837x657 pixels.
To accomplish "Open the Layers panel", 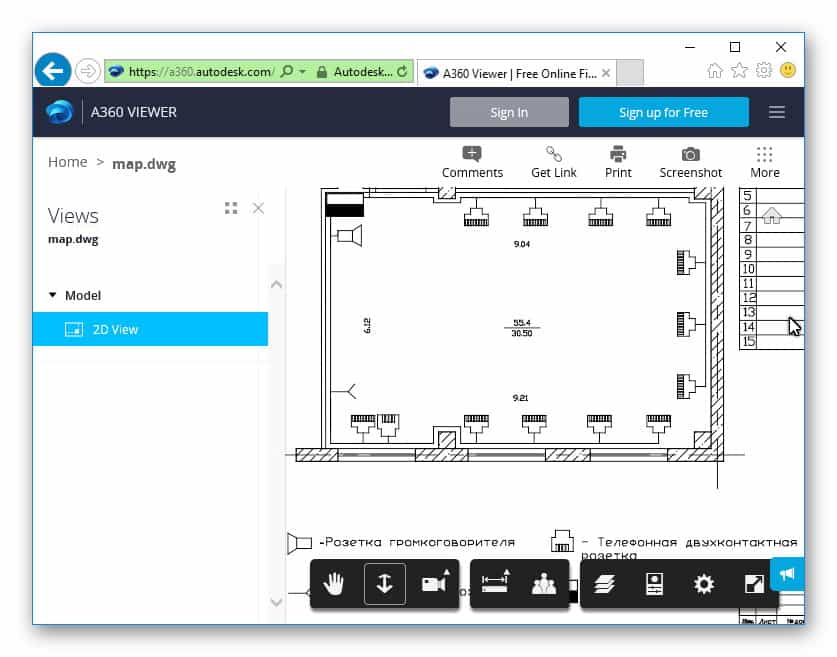I will pos(604,585).
